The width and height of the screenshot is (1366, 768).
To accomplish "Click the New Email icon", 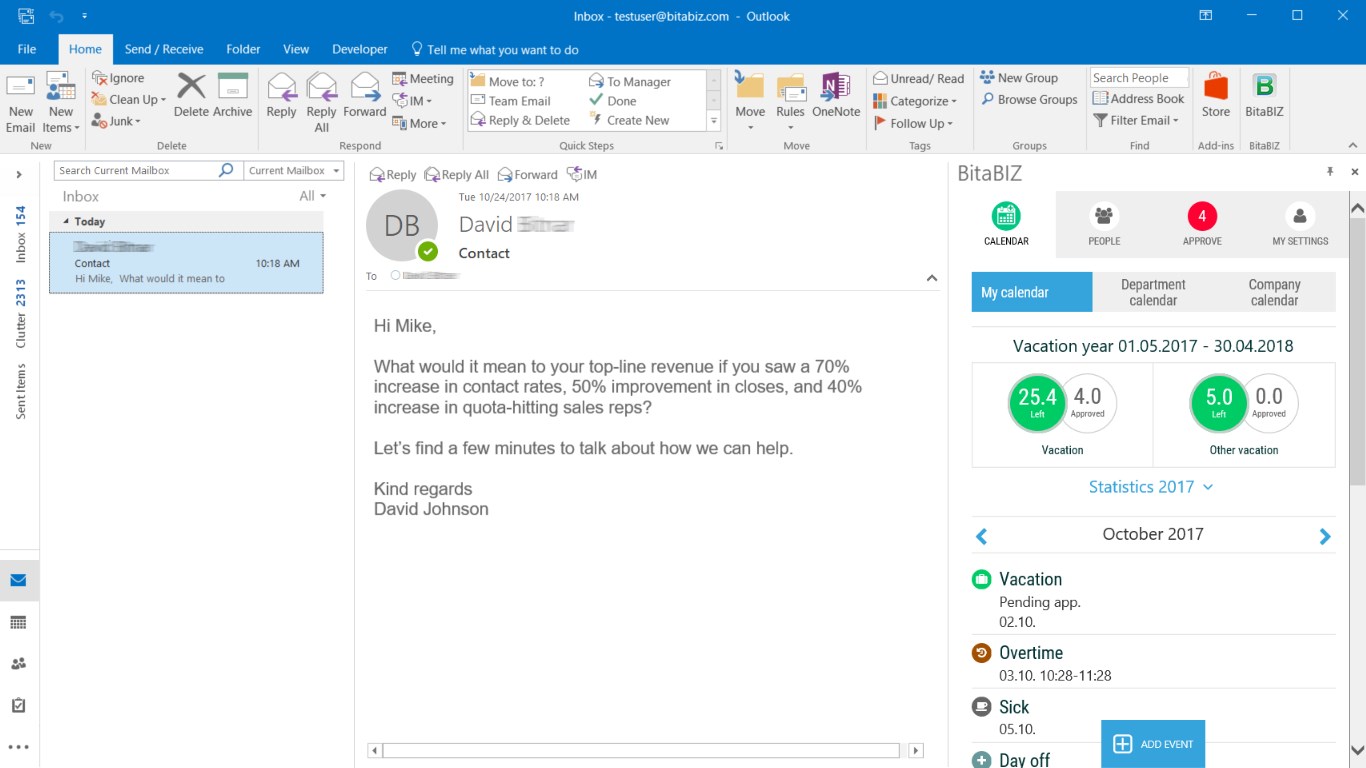I will 21,102.
